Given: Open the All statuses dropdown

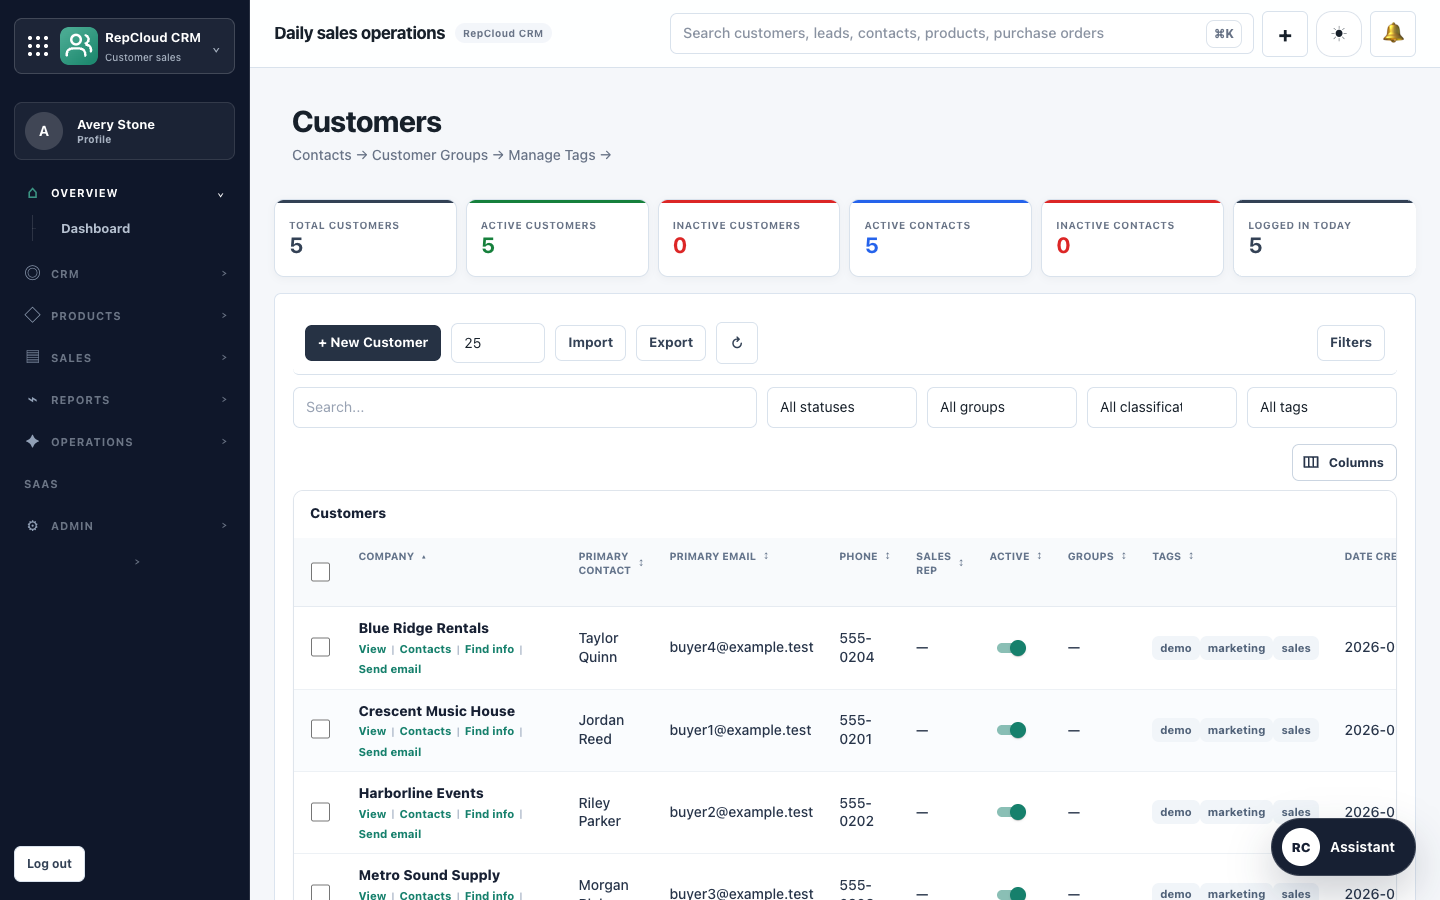Looking at the screenshot, I should (x=842, y=408).
